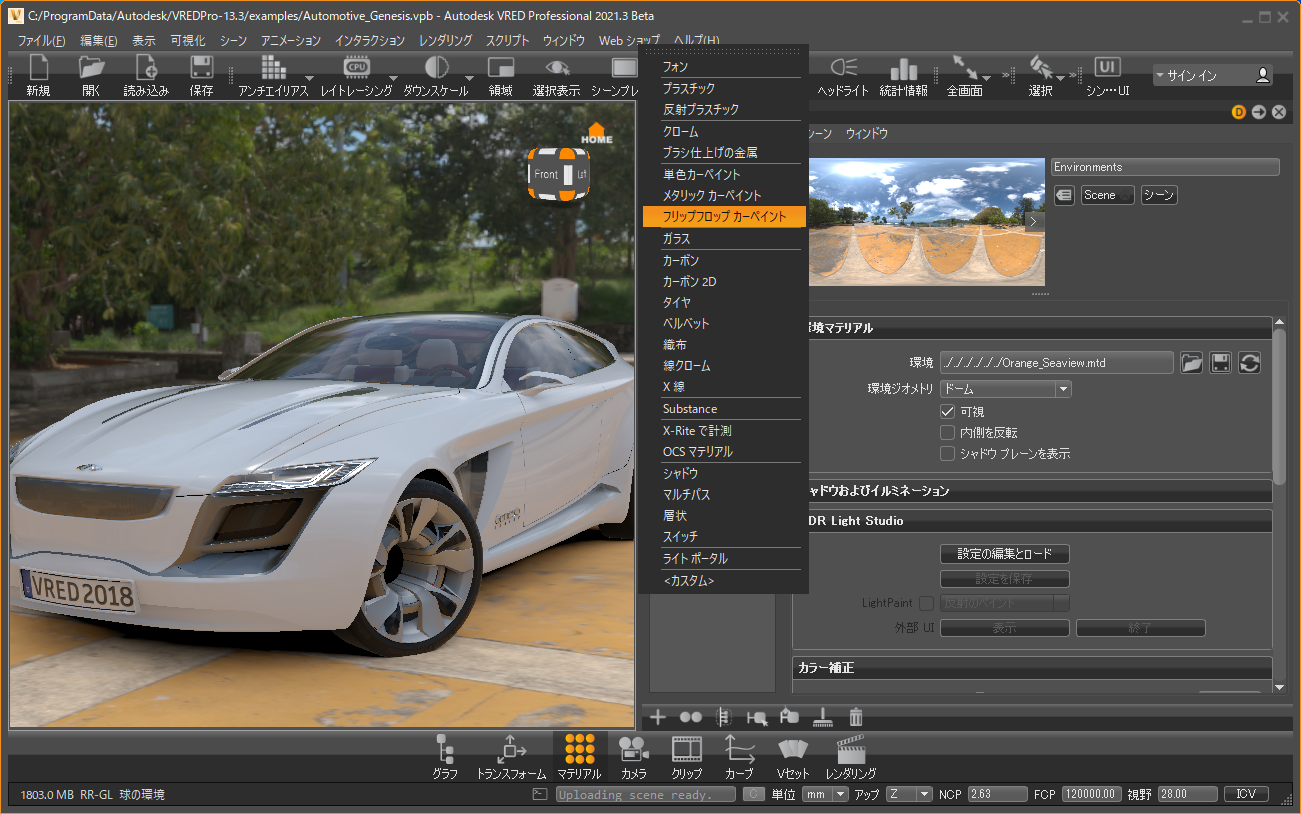
Task: Open the レンダリング menu in menu bar
Action: (445, 41)
